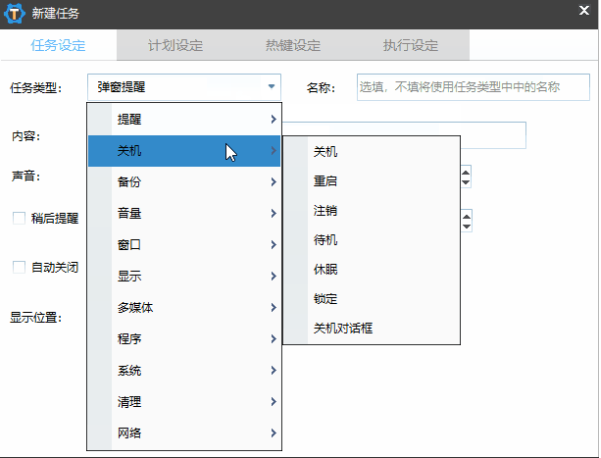601x458 pixels.
Task: Toggle the 稍后提醒 checkbox
Action: [18, 217]
